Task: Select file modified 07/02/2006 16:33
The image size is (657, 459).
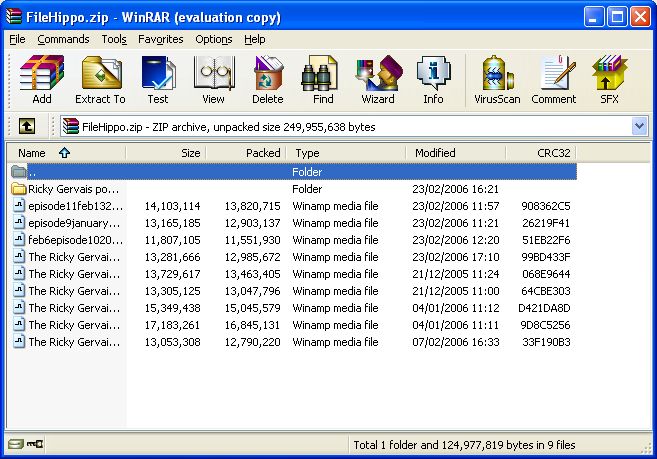Action: click(x=292, y=342)
